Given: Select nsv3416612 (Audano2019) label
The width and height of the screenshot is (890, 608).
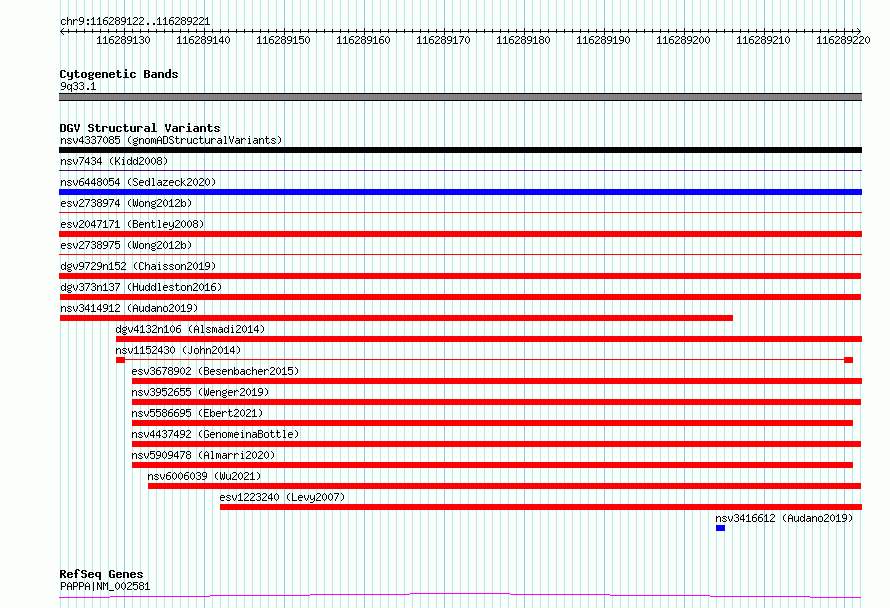Looking at the screenshot, I should click(x=784, y=518).
